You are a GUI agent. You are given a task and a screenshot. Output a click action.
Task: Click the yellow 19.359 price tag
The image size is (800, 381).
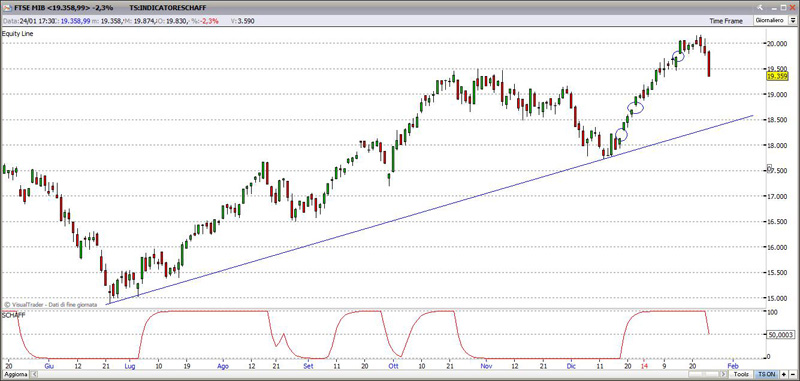[x=778, y=76]
